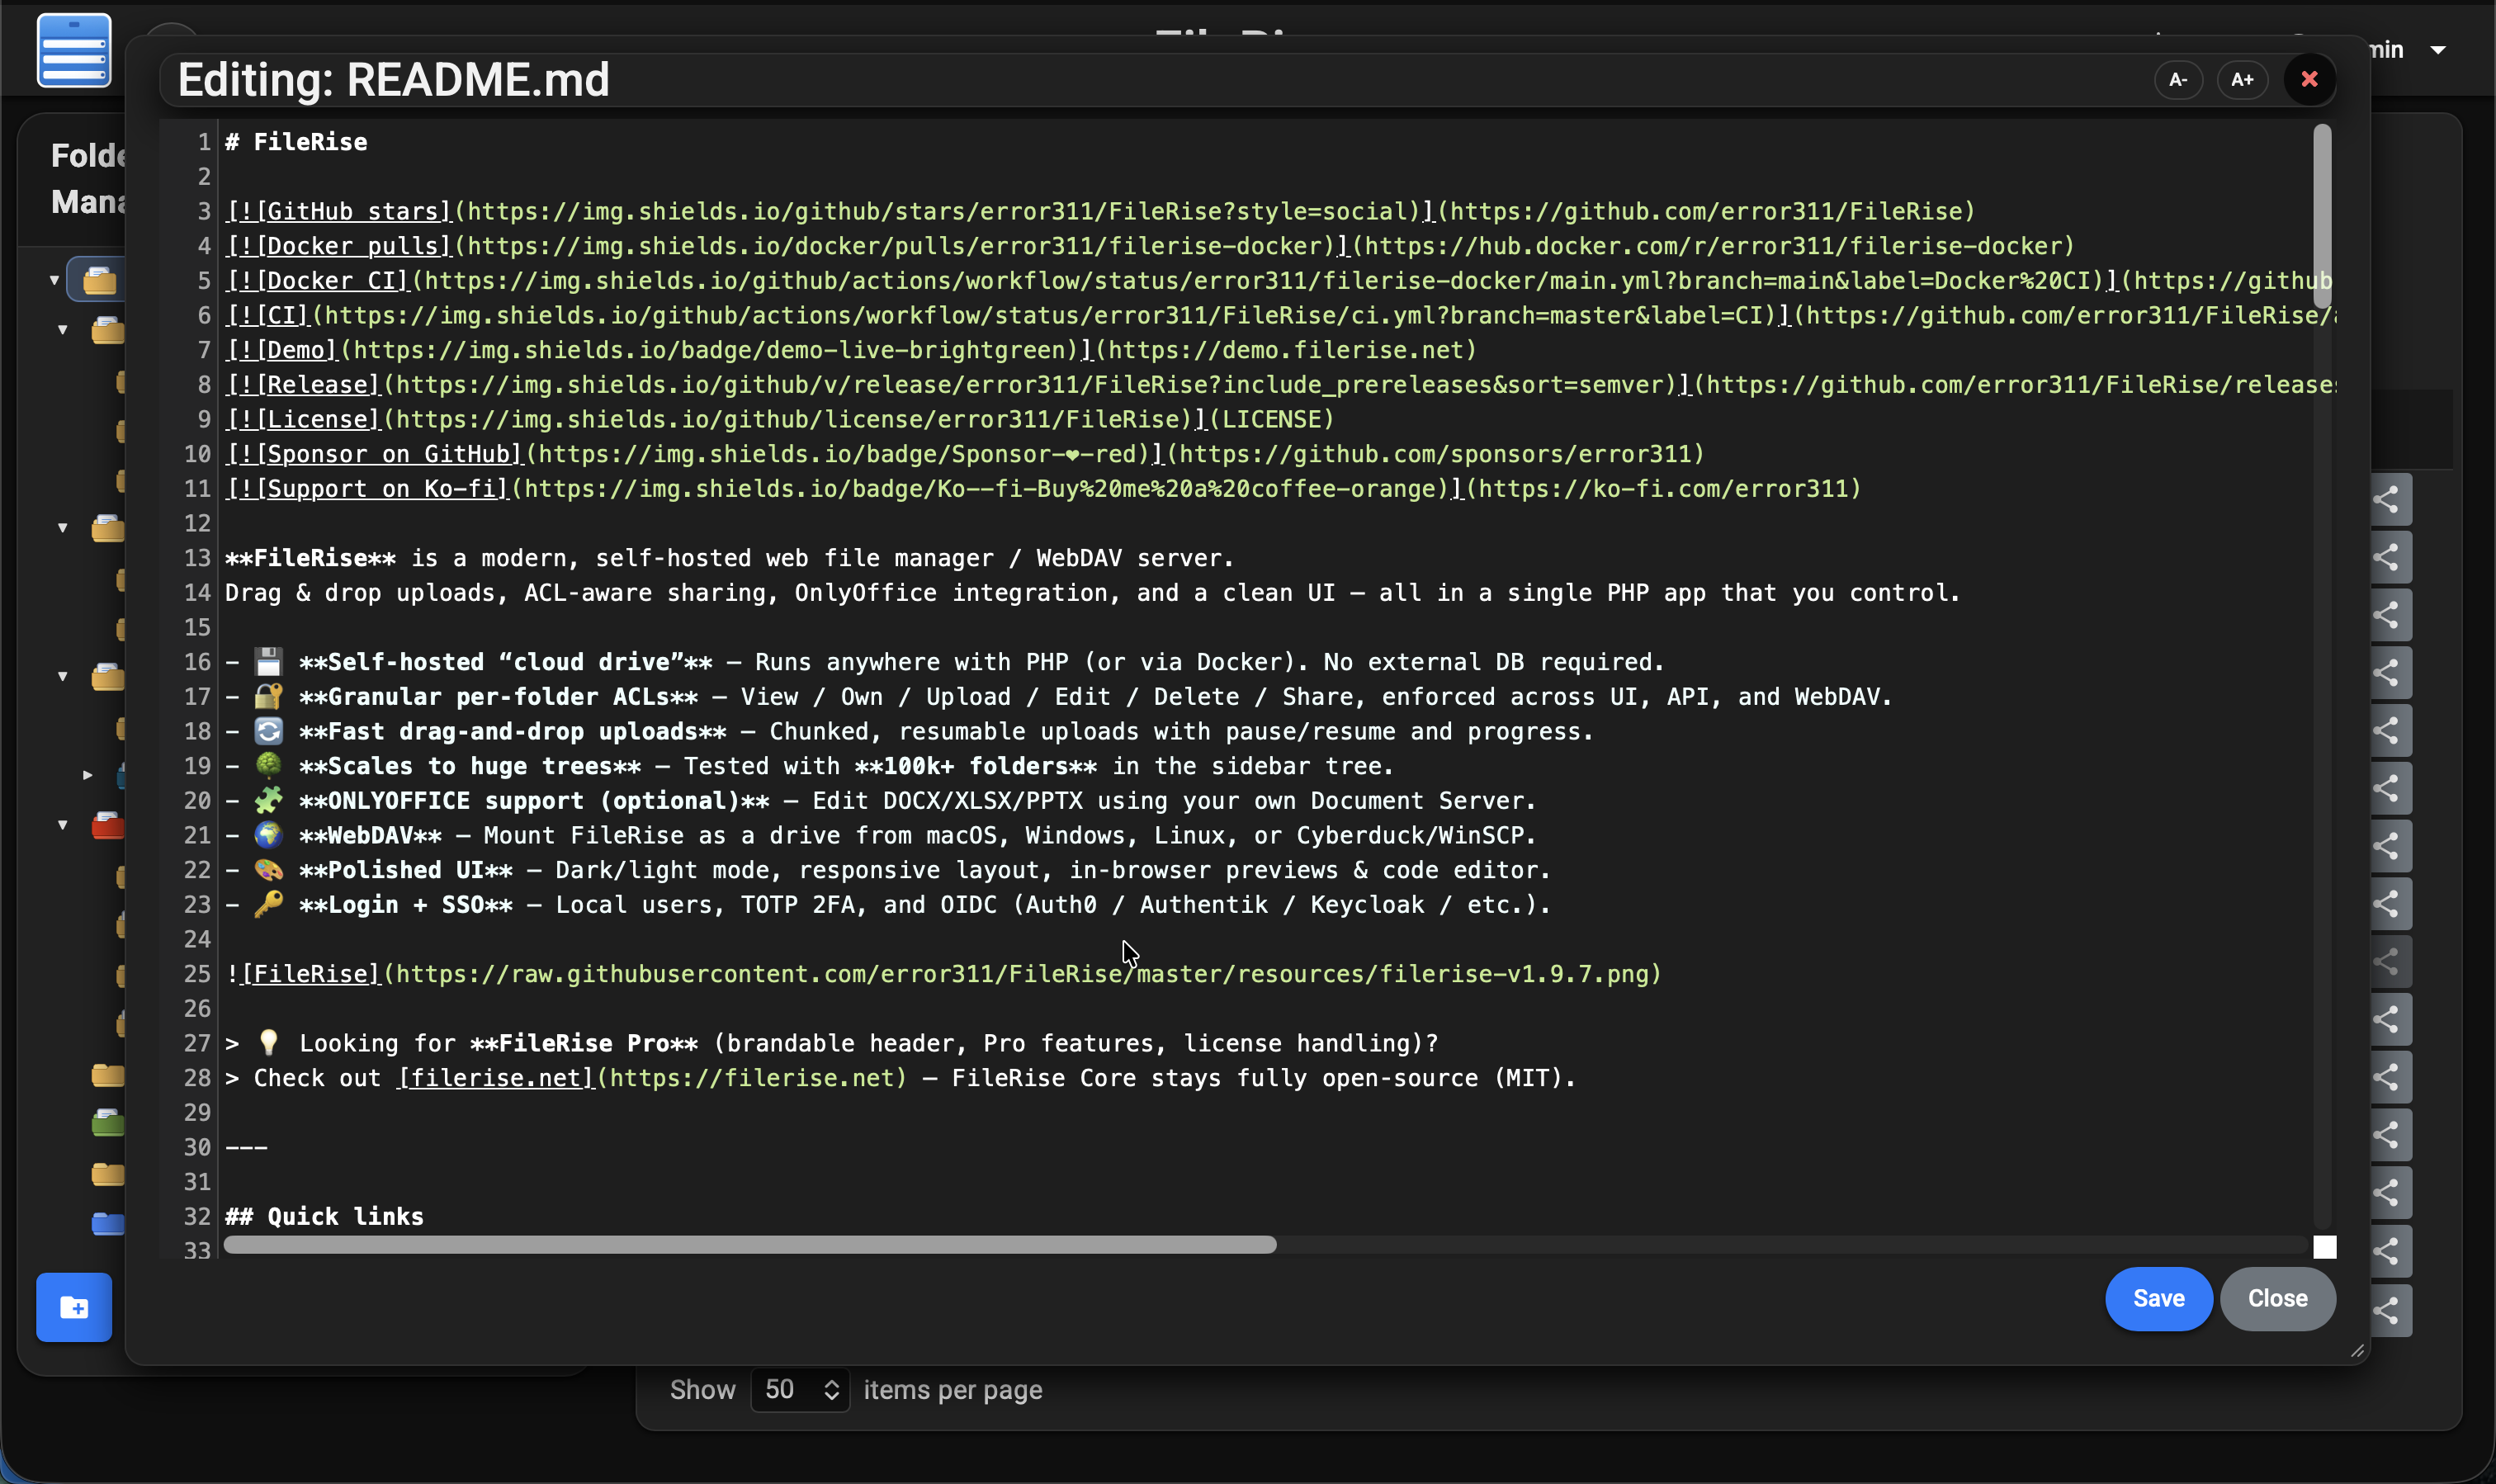Expand the collapsed right-pointing tree arrow
Viewport: 2496px width, 1484px height.
pyautogui.click(x=88, y=775)
